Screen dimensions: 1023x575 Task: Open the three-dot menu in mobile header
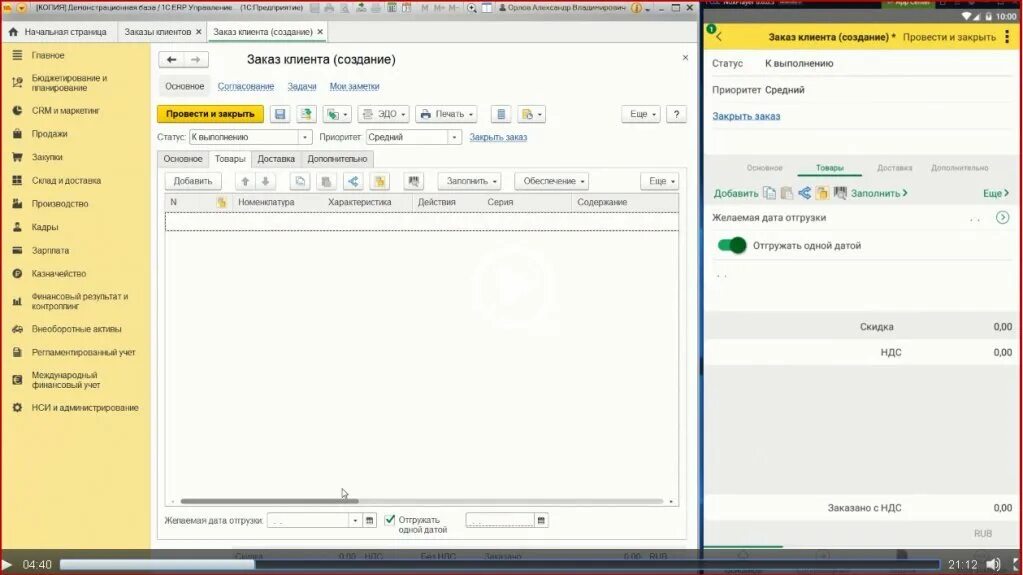[x=1008, y=37]
